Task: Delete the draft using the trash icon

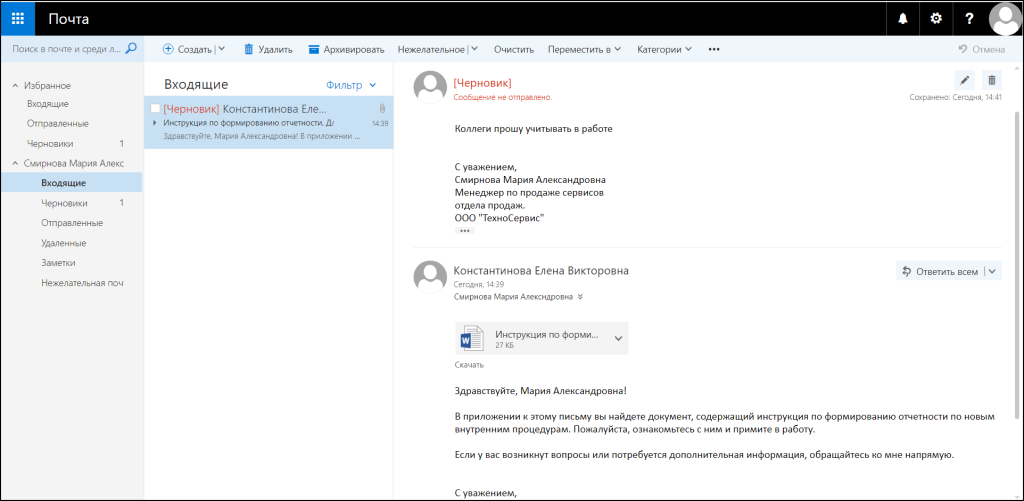Action: pyautogui.click(x=991, y=80)
